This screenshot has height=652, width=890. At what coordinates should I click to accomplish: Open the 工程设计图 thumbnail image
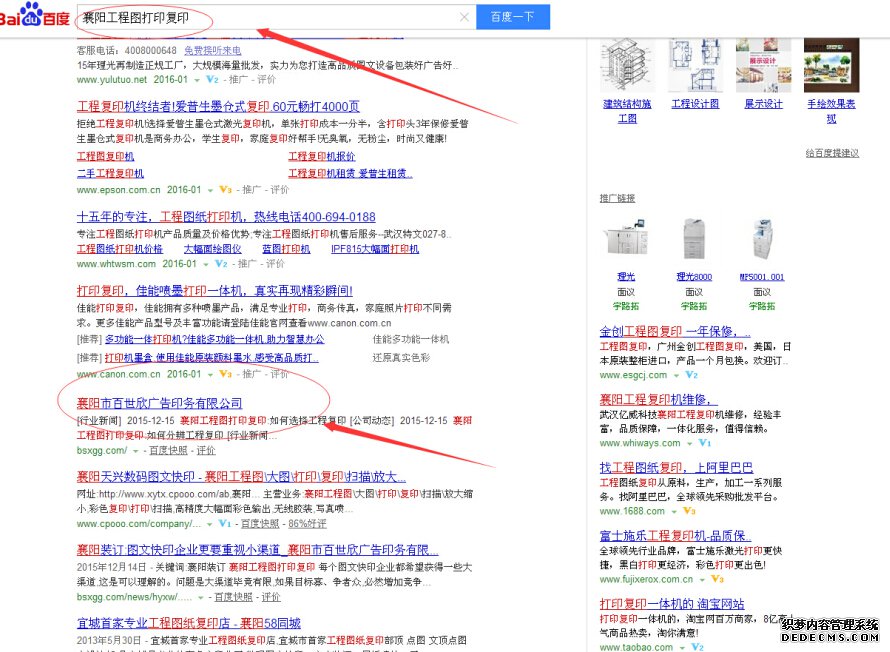pos(695,65)
